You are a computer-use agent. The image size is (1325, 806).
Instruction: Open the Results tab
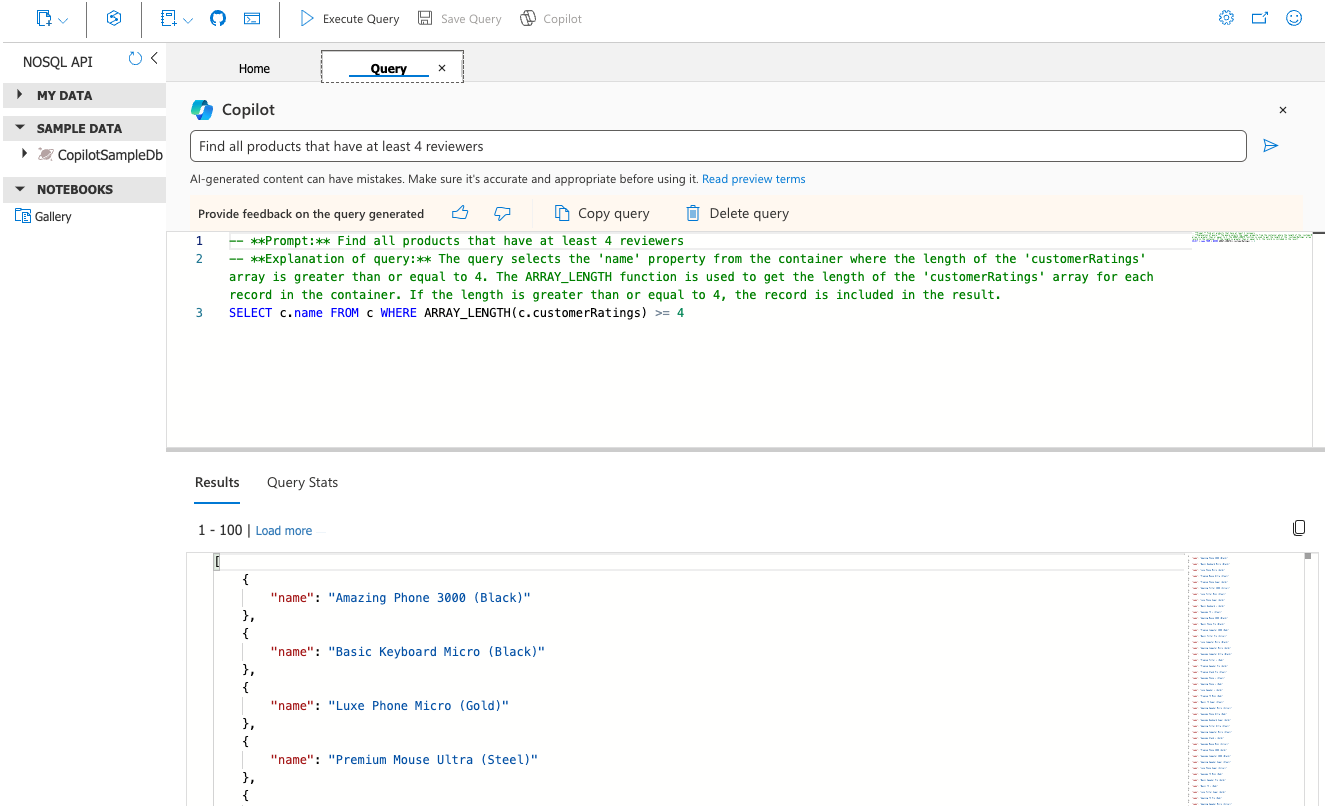(x=217, y=482)
